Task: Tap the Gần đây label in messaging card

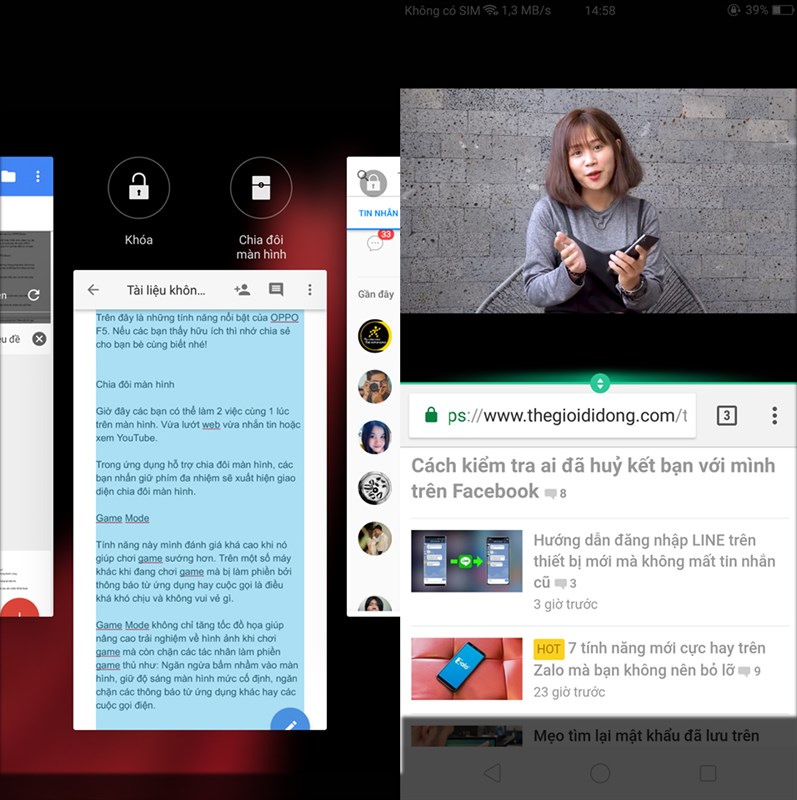Action: (x=376, y=294)
